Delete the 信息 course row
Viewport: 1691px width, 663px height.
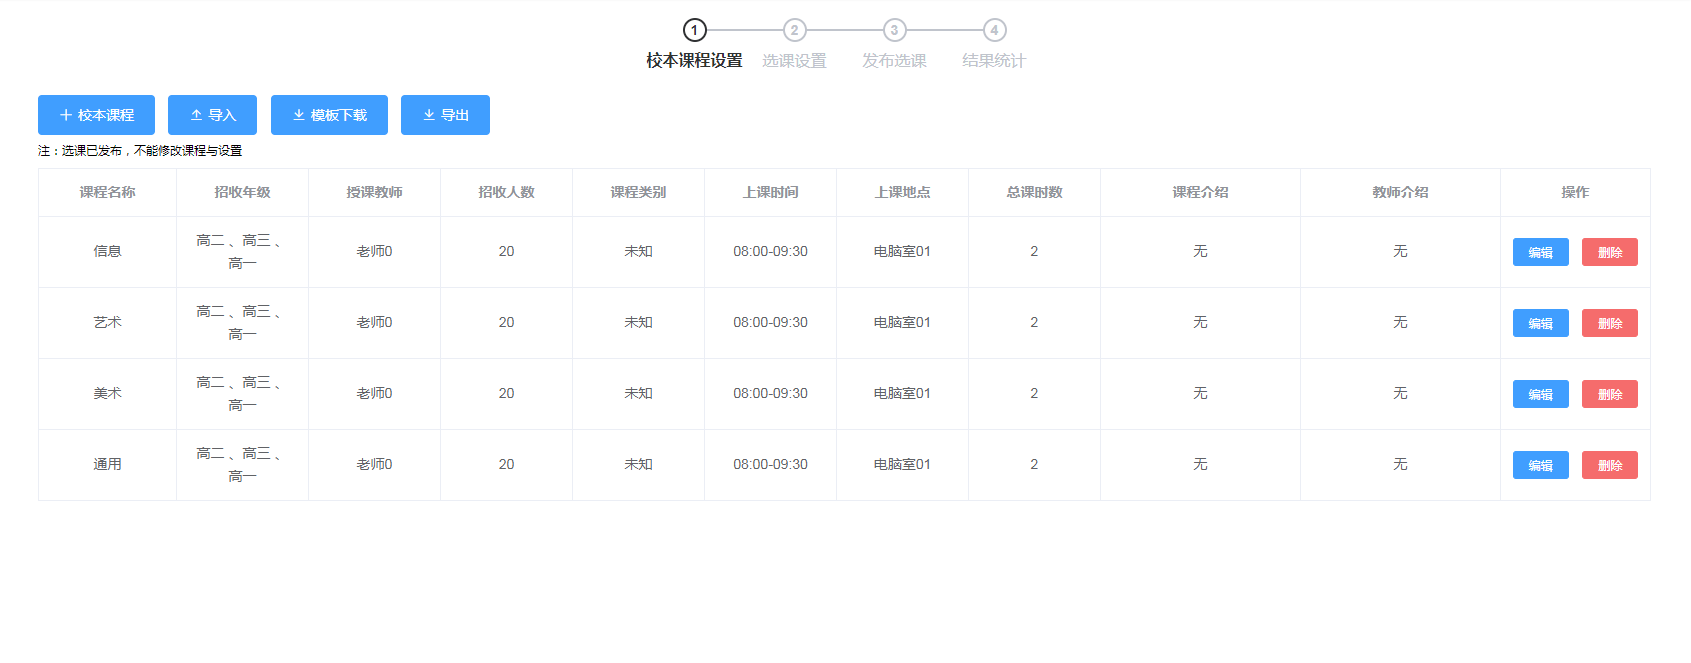(x=1609, y=252)
